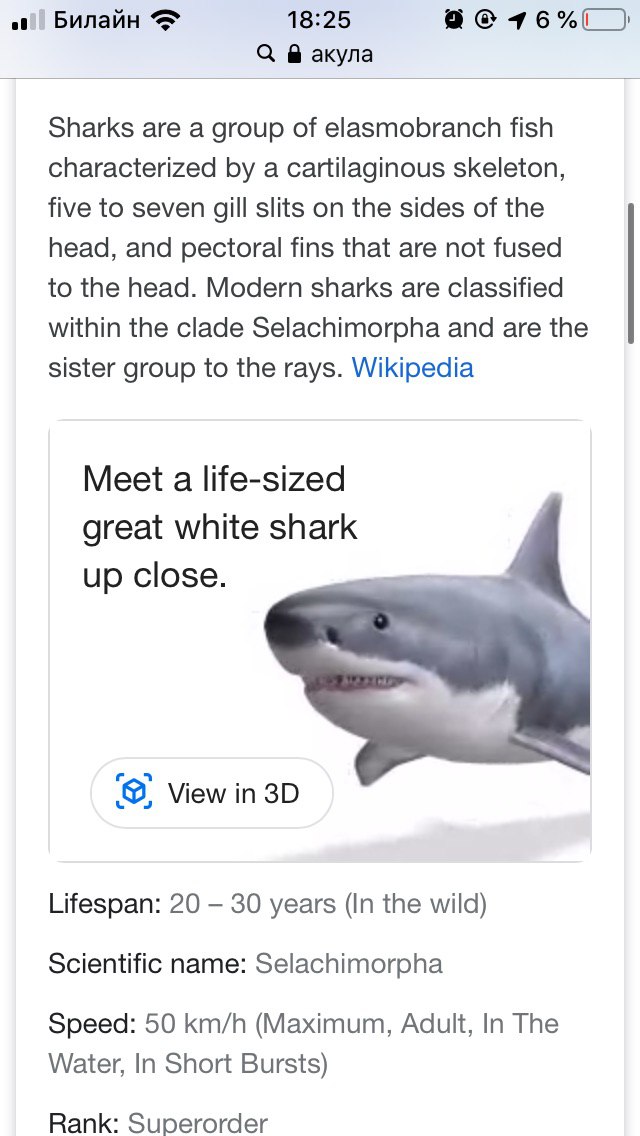Image resolution: width=640 pixels, height=1136 pixels.
Task: Open the Wikipedia link
Action: tap(412, 368)
